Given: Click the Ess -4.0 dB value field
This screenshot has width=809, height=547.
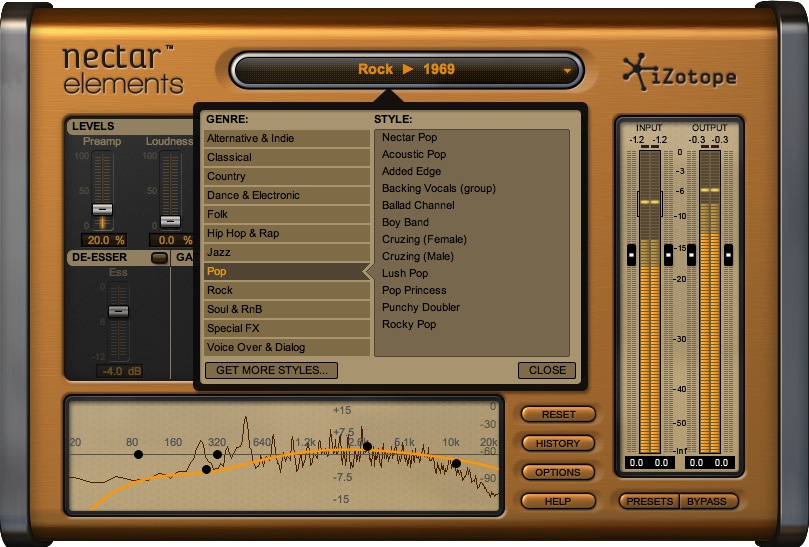Looking at the screenshot, I should 121,371.
